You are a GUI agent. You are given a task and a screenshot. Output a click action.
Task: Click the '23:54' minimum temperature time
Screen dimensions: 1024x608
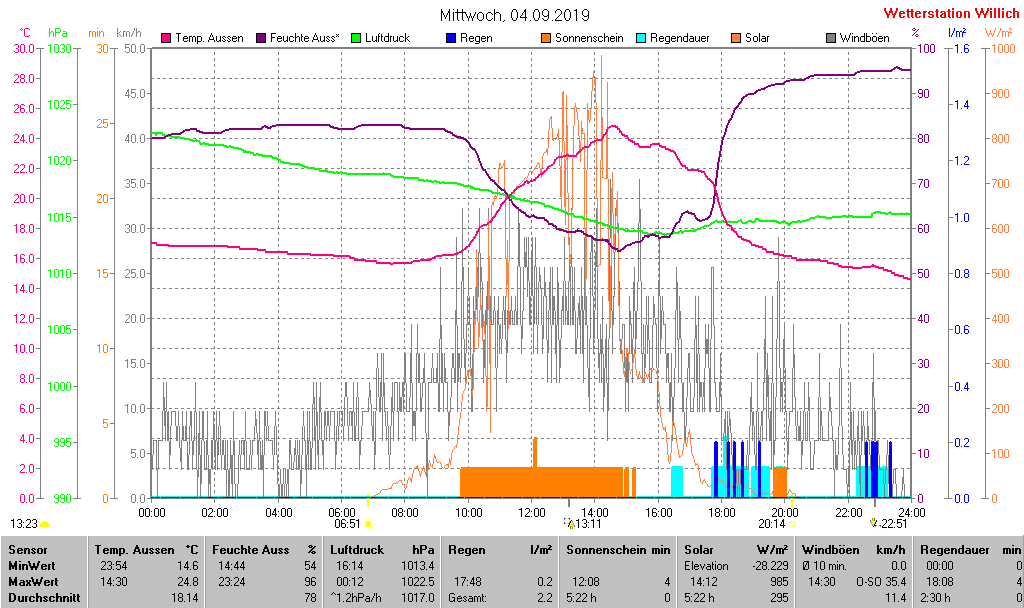coord(114,566)
